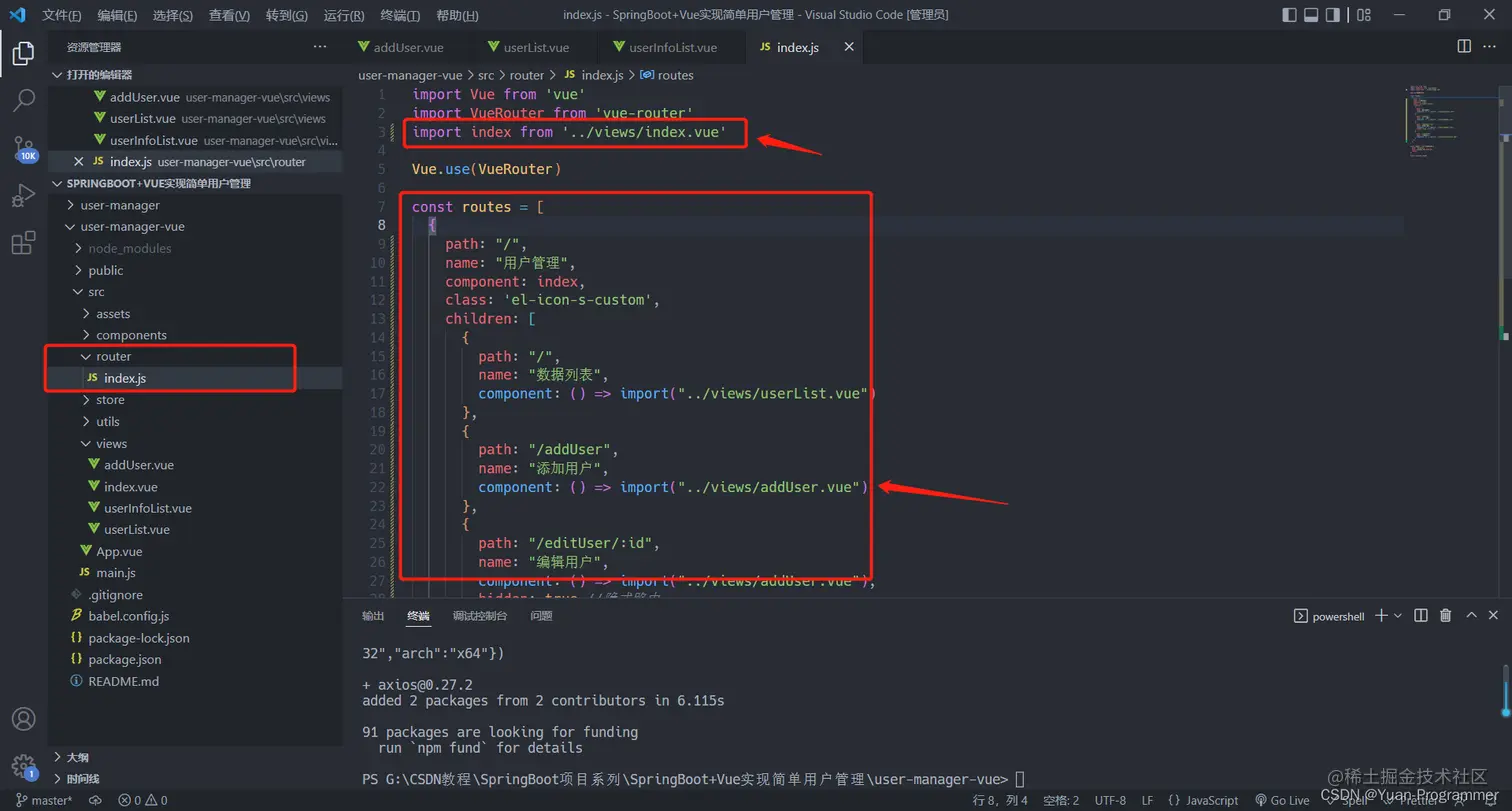This screenshot has width=1512, height=811.
Task: Collapse the 打开的编辑器 section
Action: (195, 75)
